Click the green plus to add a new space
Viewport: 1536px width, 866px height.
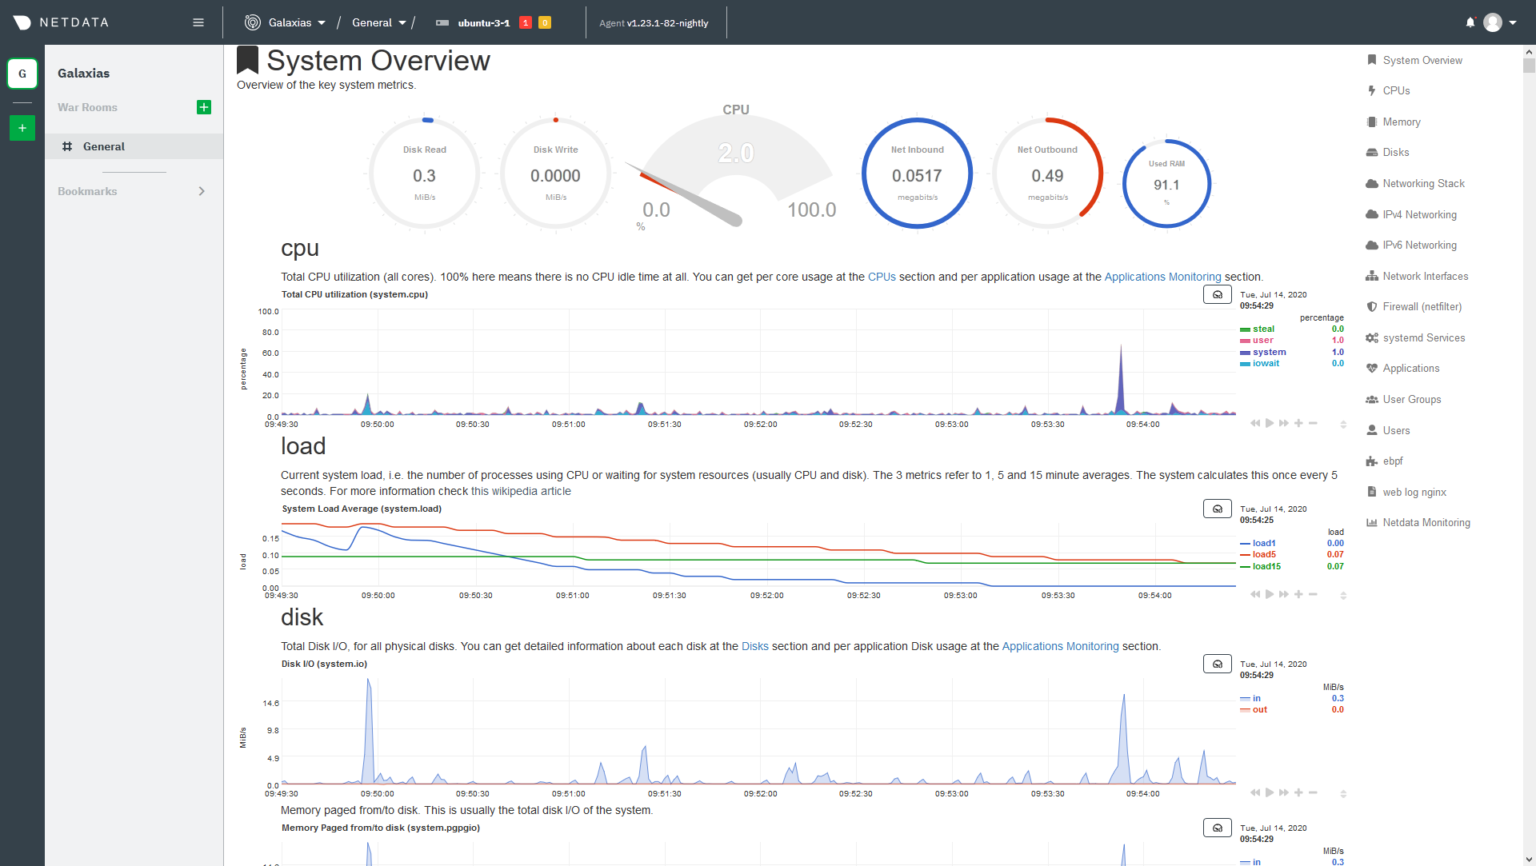tap(21, 128)
